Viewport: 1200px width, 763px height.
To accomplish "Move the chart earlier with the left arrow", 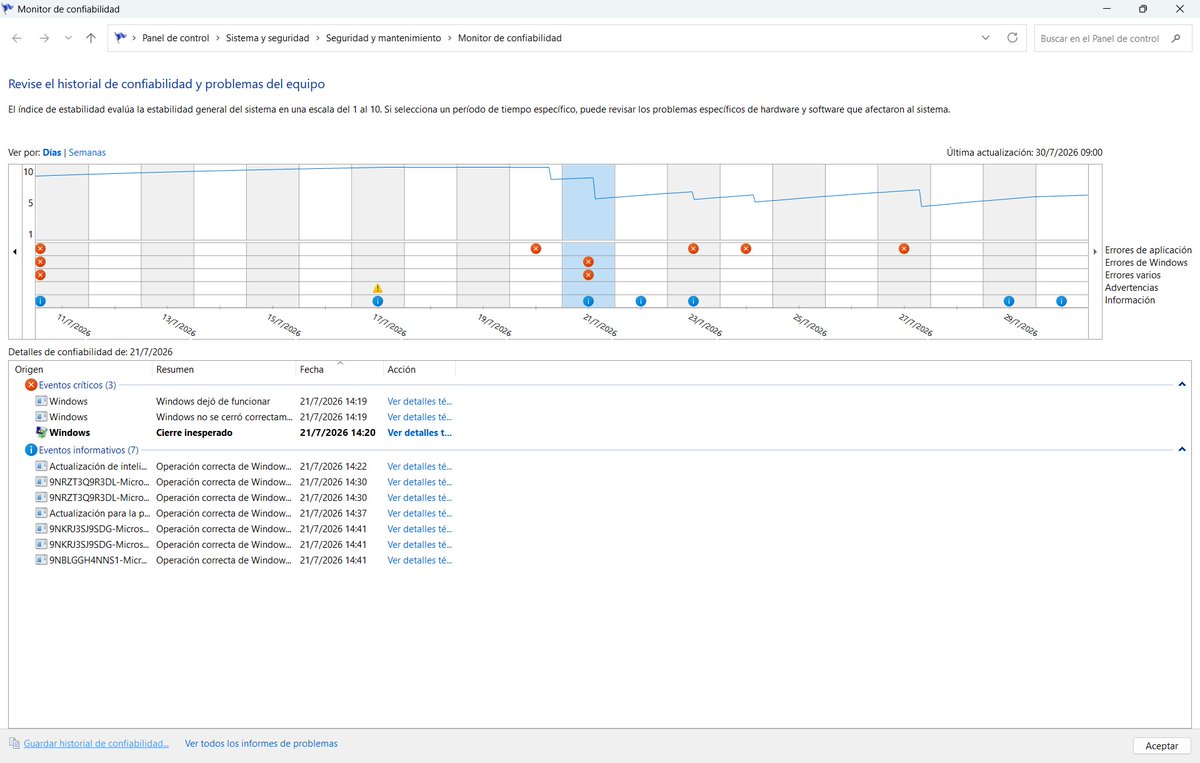I will [15, 251].
